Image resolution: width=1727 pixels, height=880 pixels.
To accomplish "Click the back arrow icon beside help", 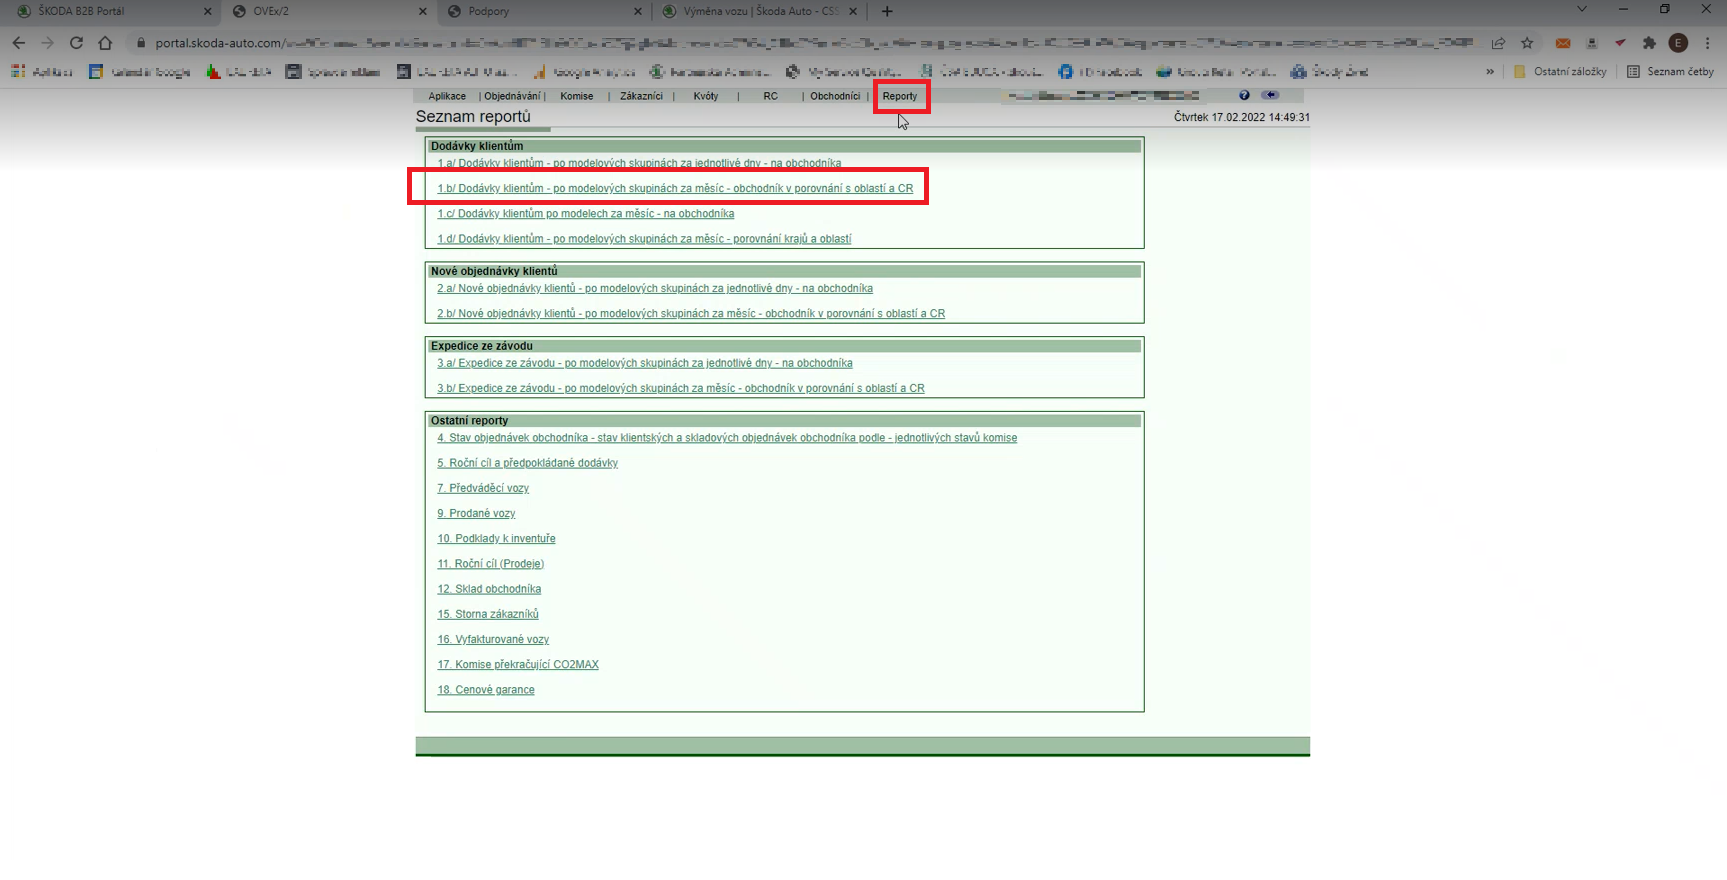I will click(1270, 95).
